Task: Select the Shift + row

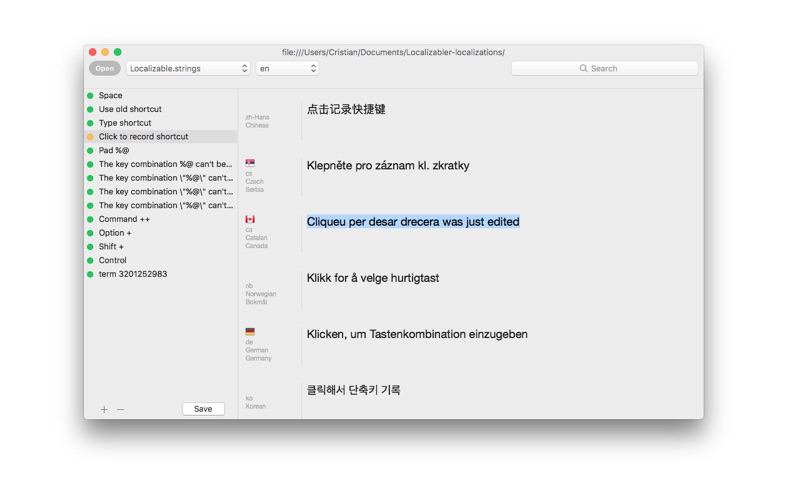Action: coord(161,247)
